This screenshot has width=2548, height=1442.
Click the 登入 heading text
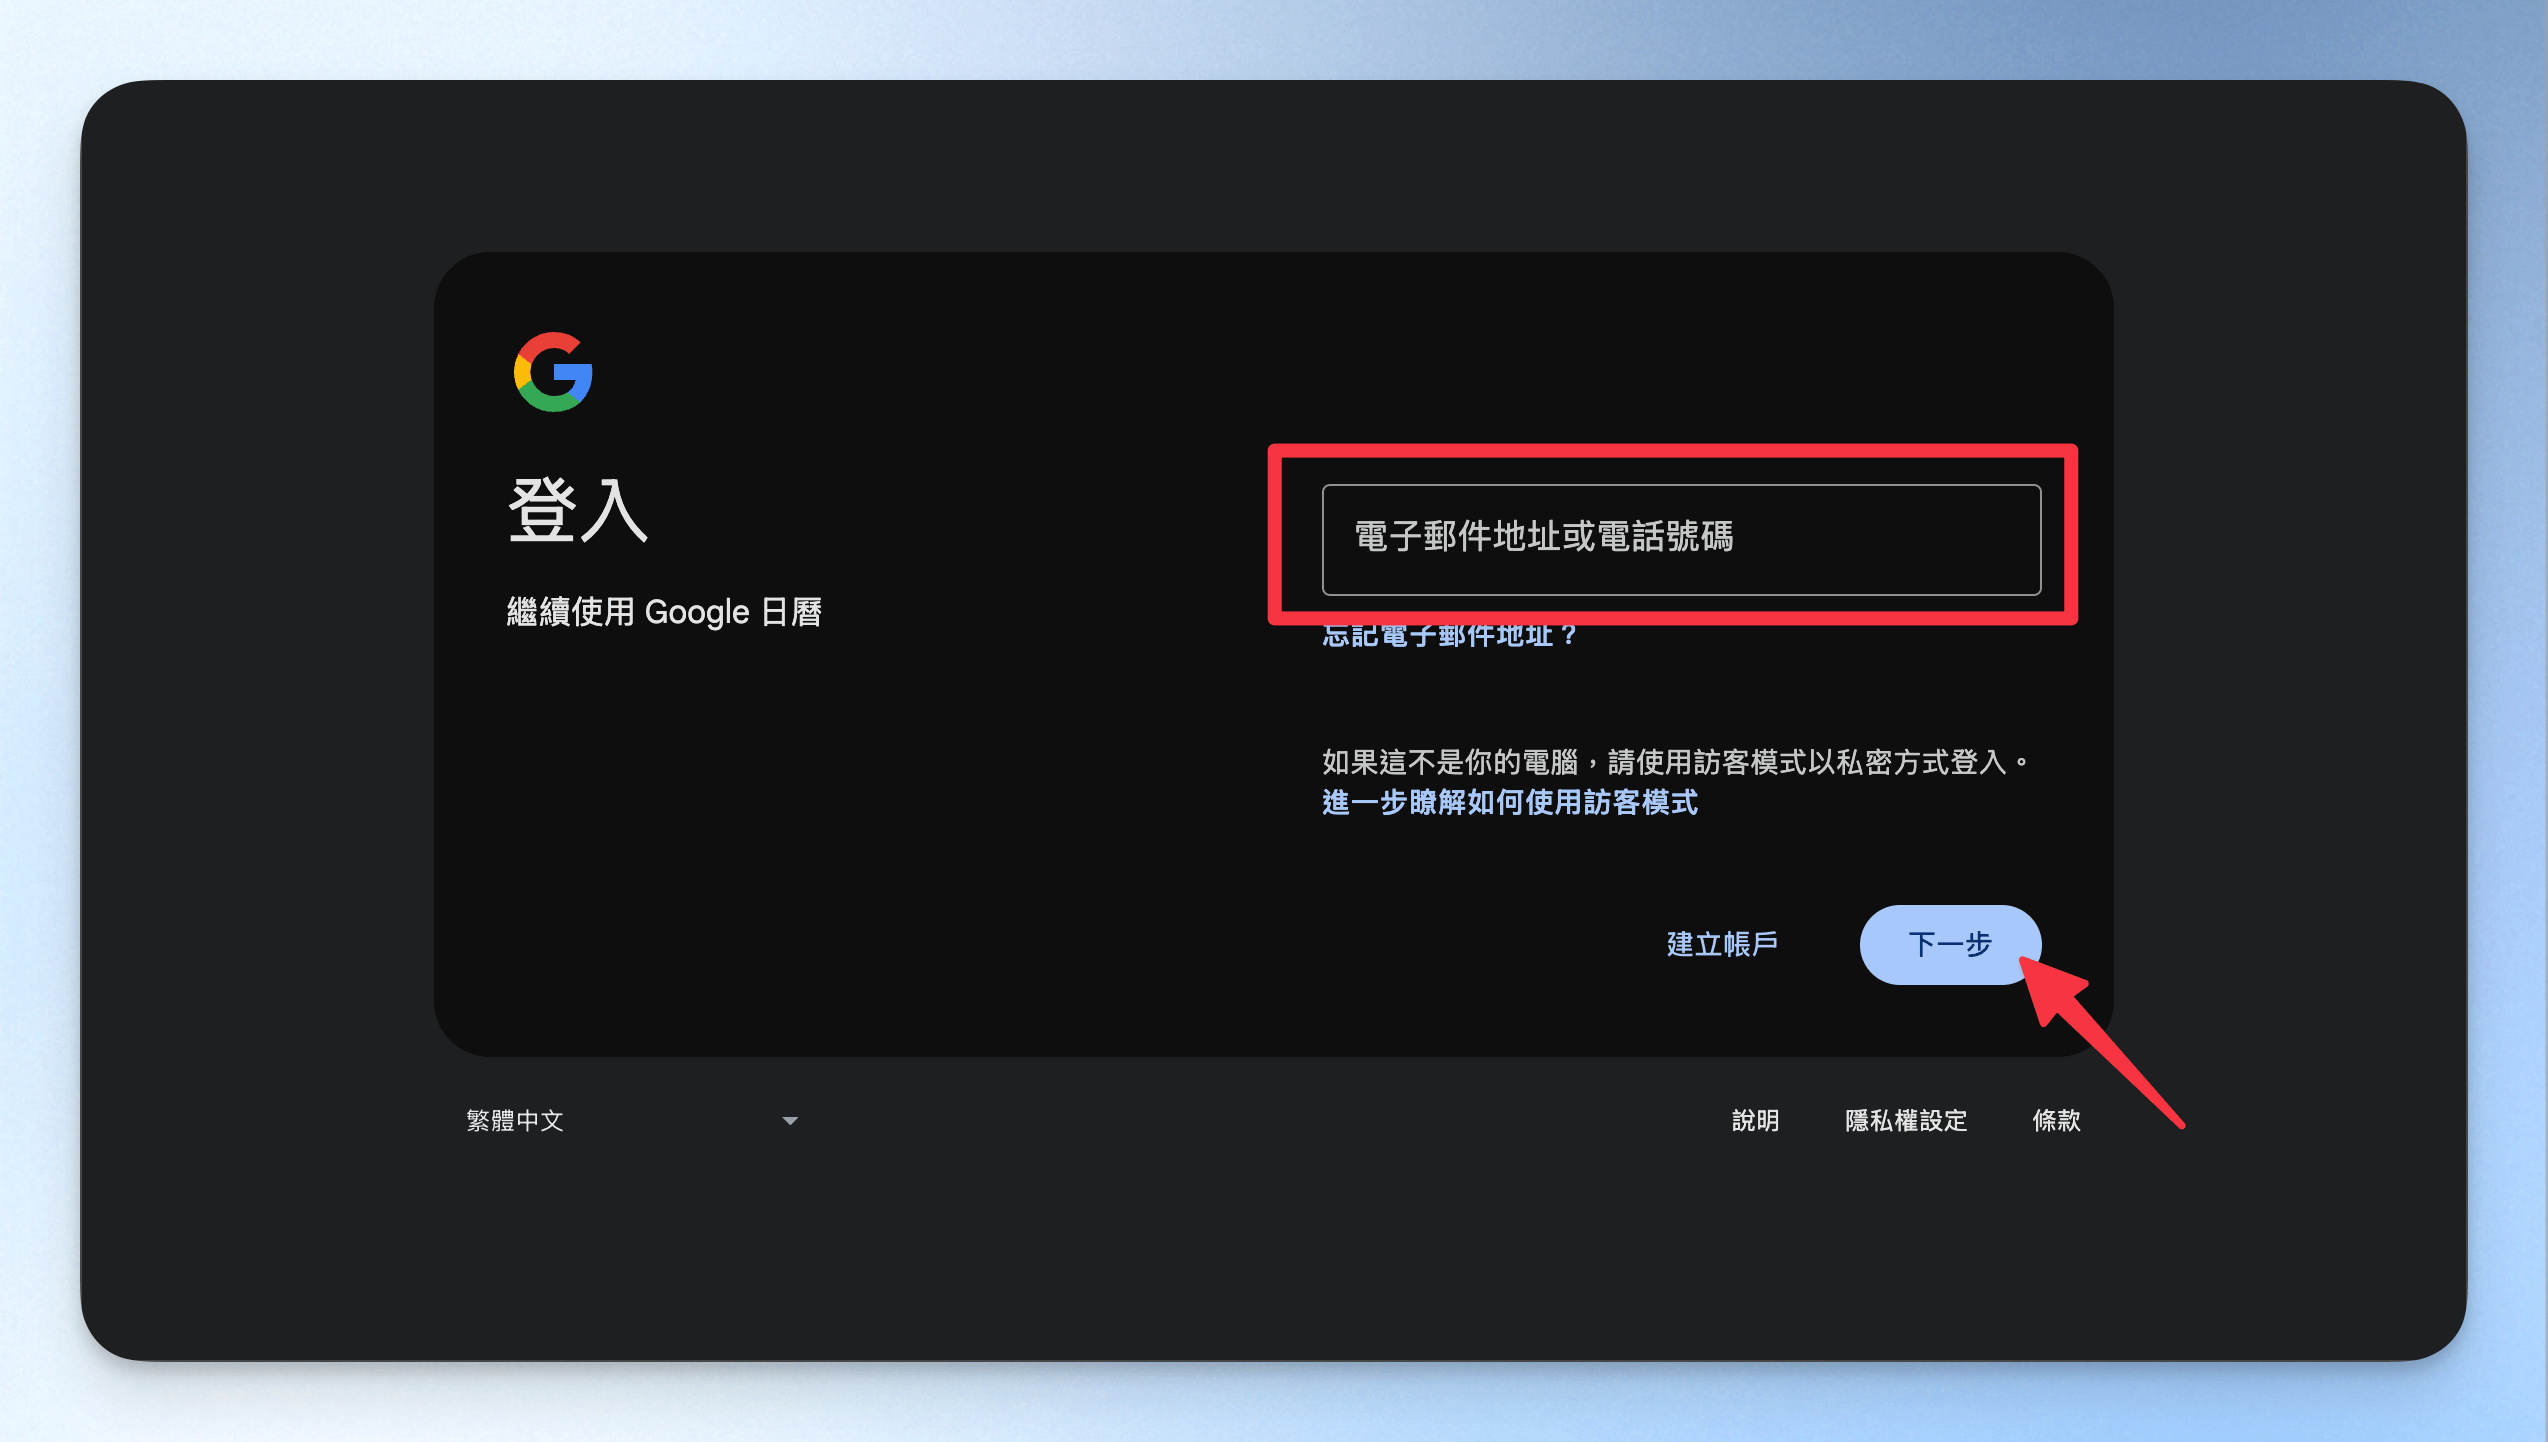pos(578,510)
